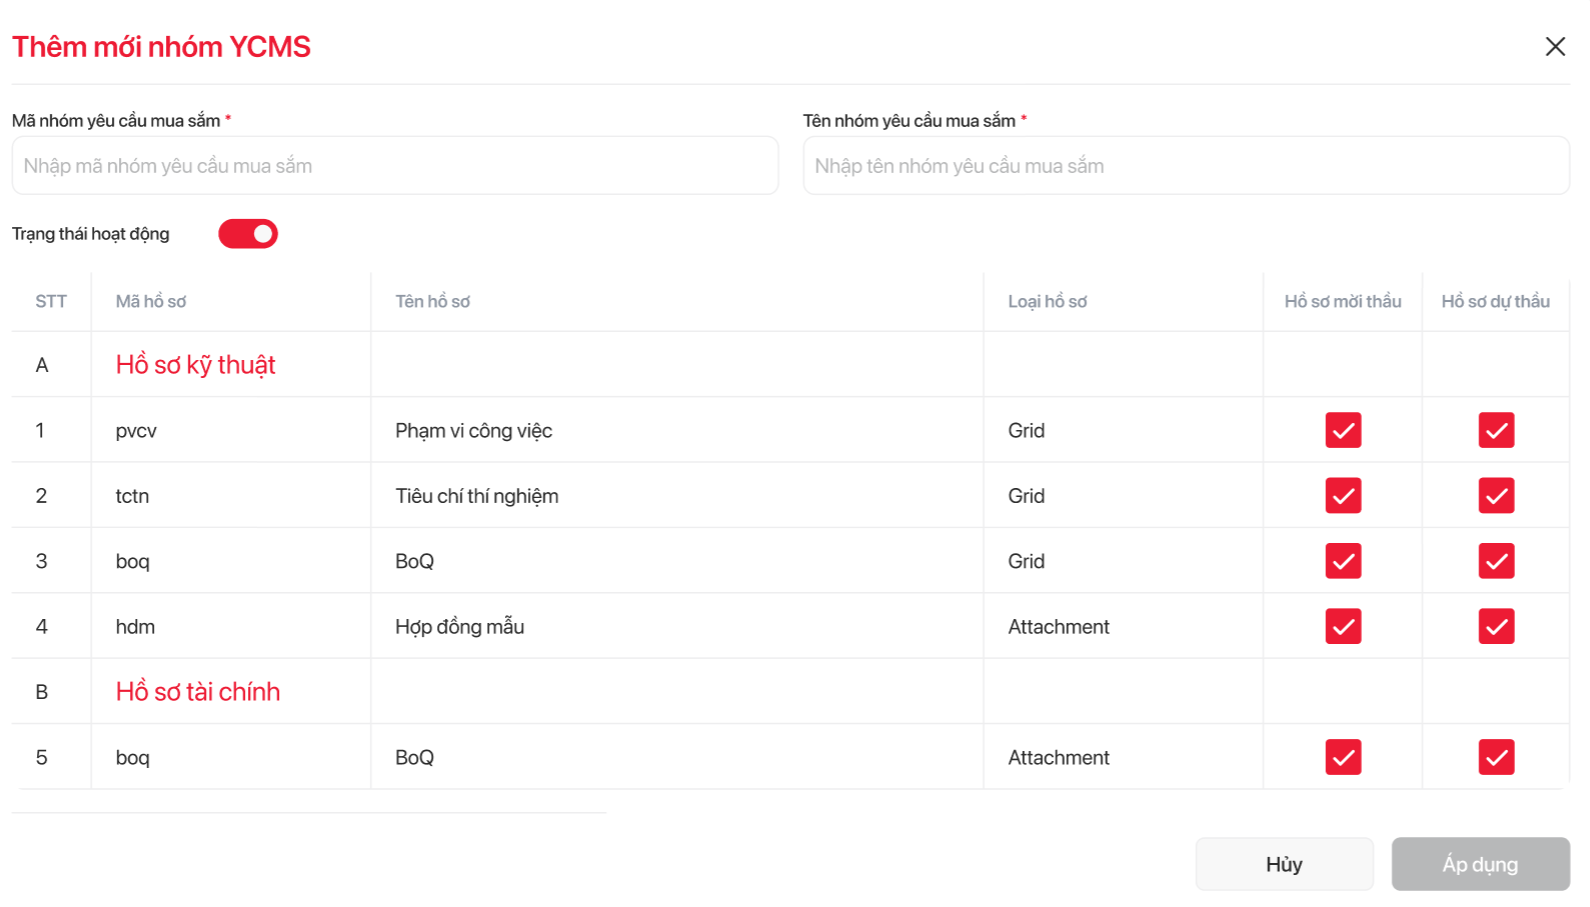Click the Mã nhóm yêu cầu mua sắm field
The height and width of the screenshot is (907, 1590).
[395, 166]
